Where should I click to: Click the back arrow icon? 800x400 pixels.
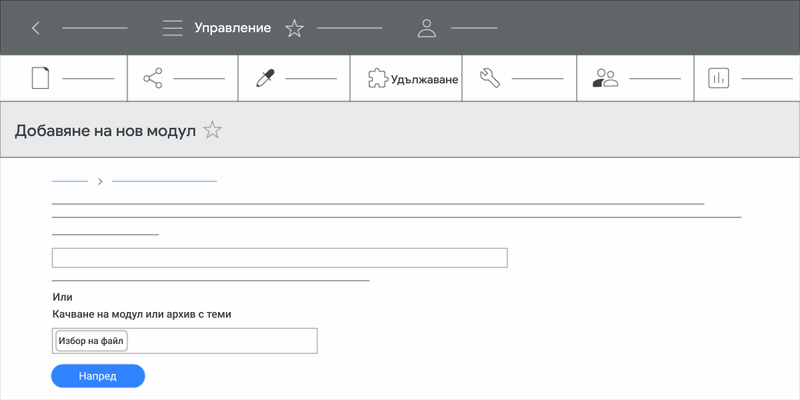[35, 28]
